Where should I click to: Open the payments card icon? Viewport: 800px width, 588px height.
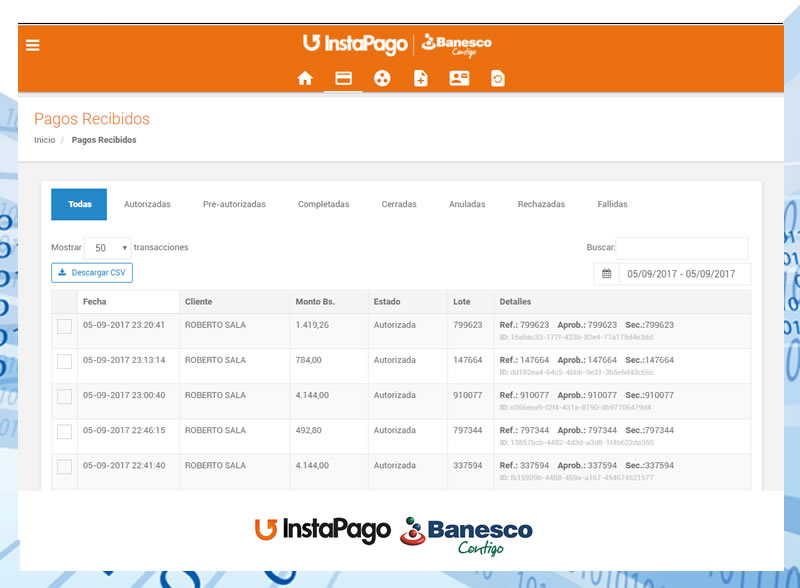[x=343, y=78]
